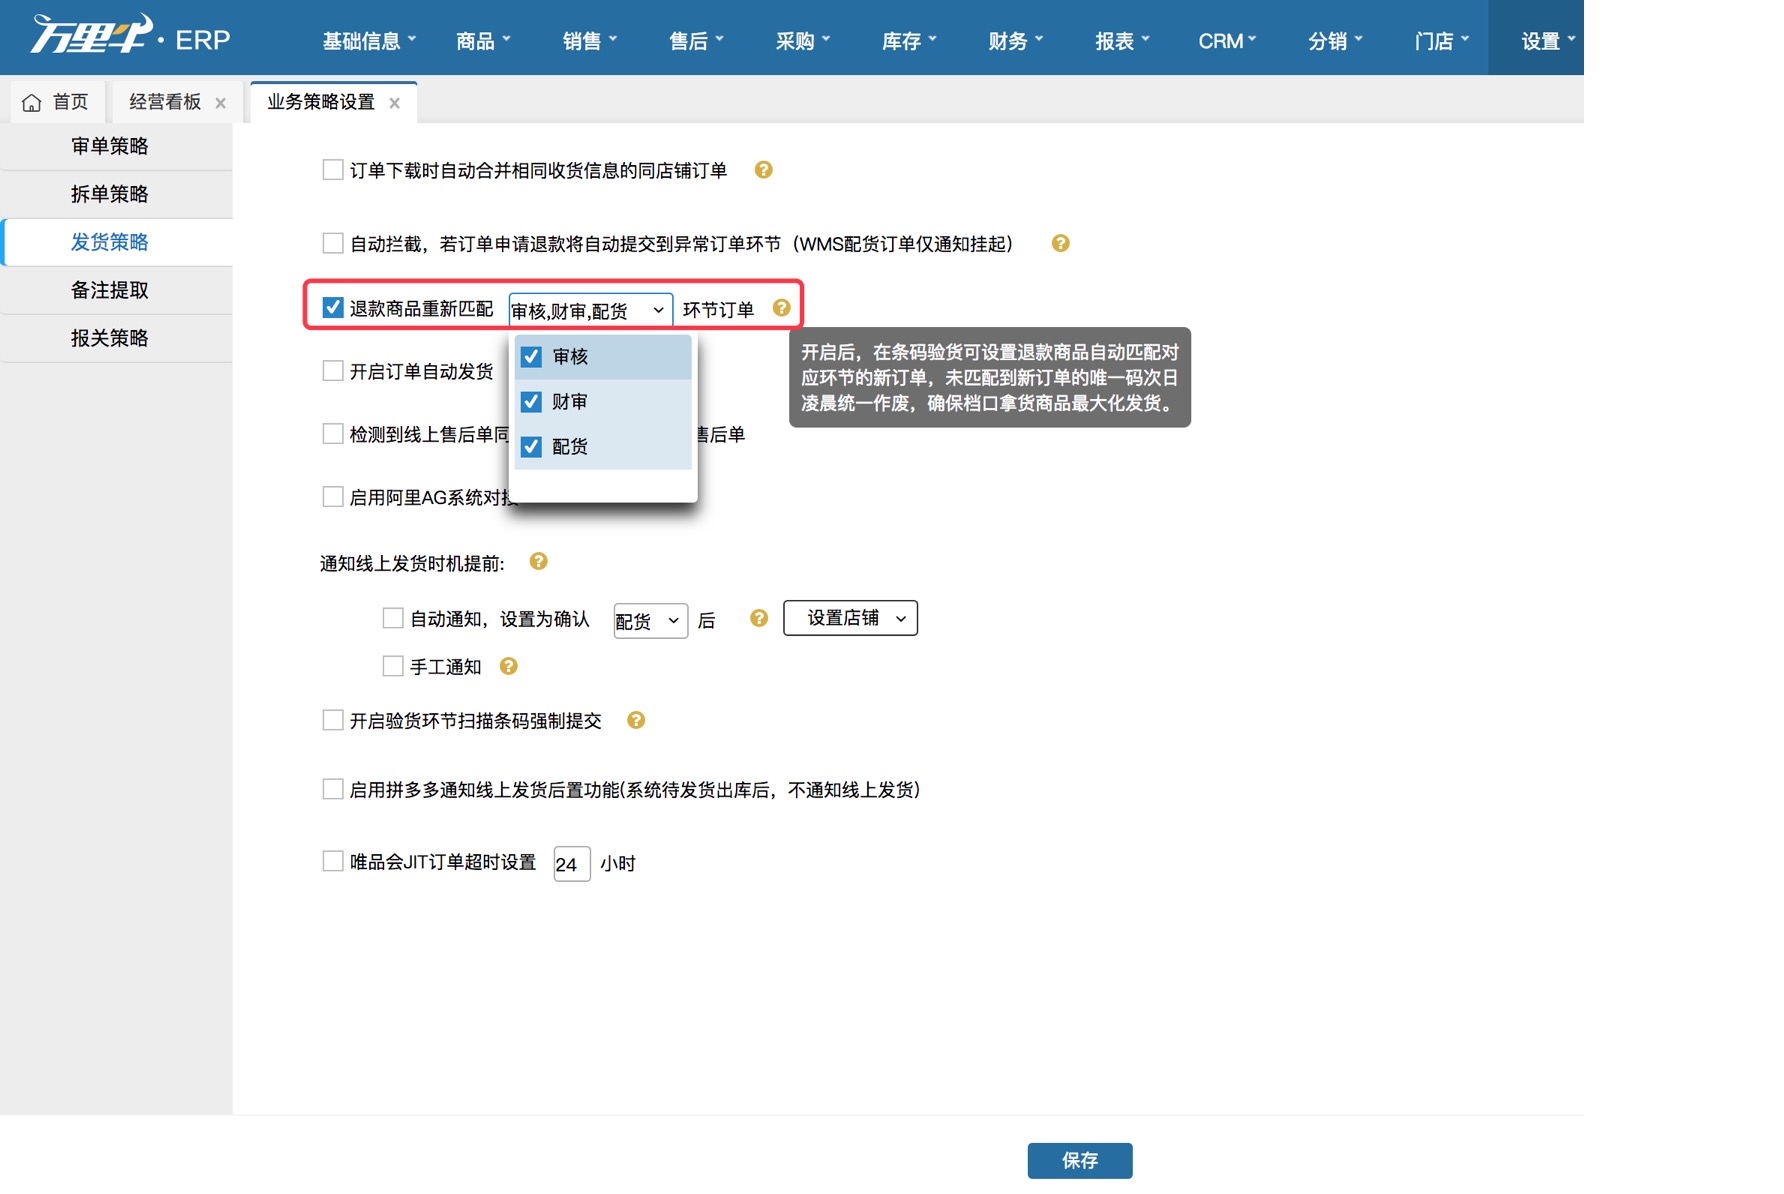Click help icon beside 自动拦截 refund option
This screenshot has width=1784, height=1194.
(1060, 243)
